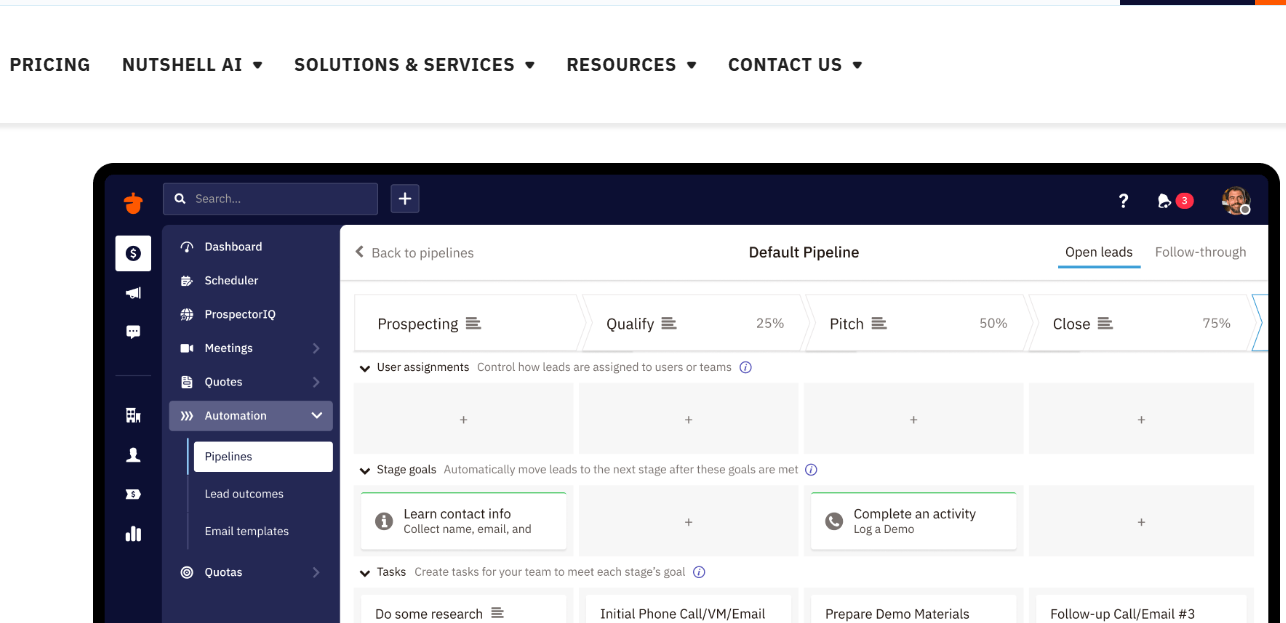Viewport: 1286px width, 623px height.
Task: Add user assignment for Prospecting stage
Action: [x=463, y=420]
